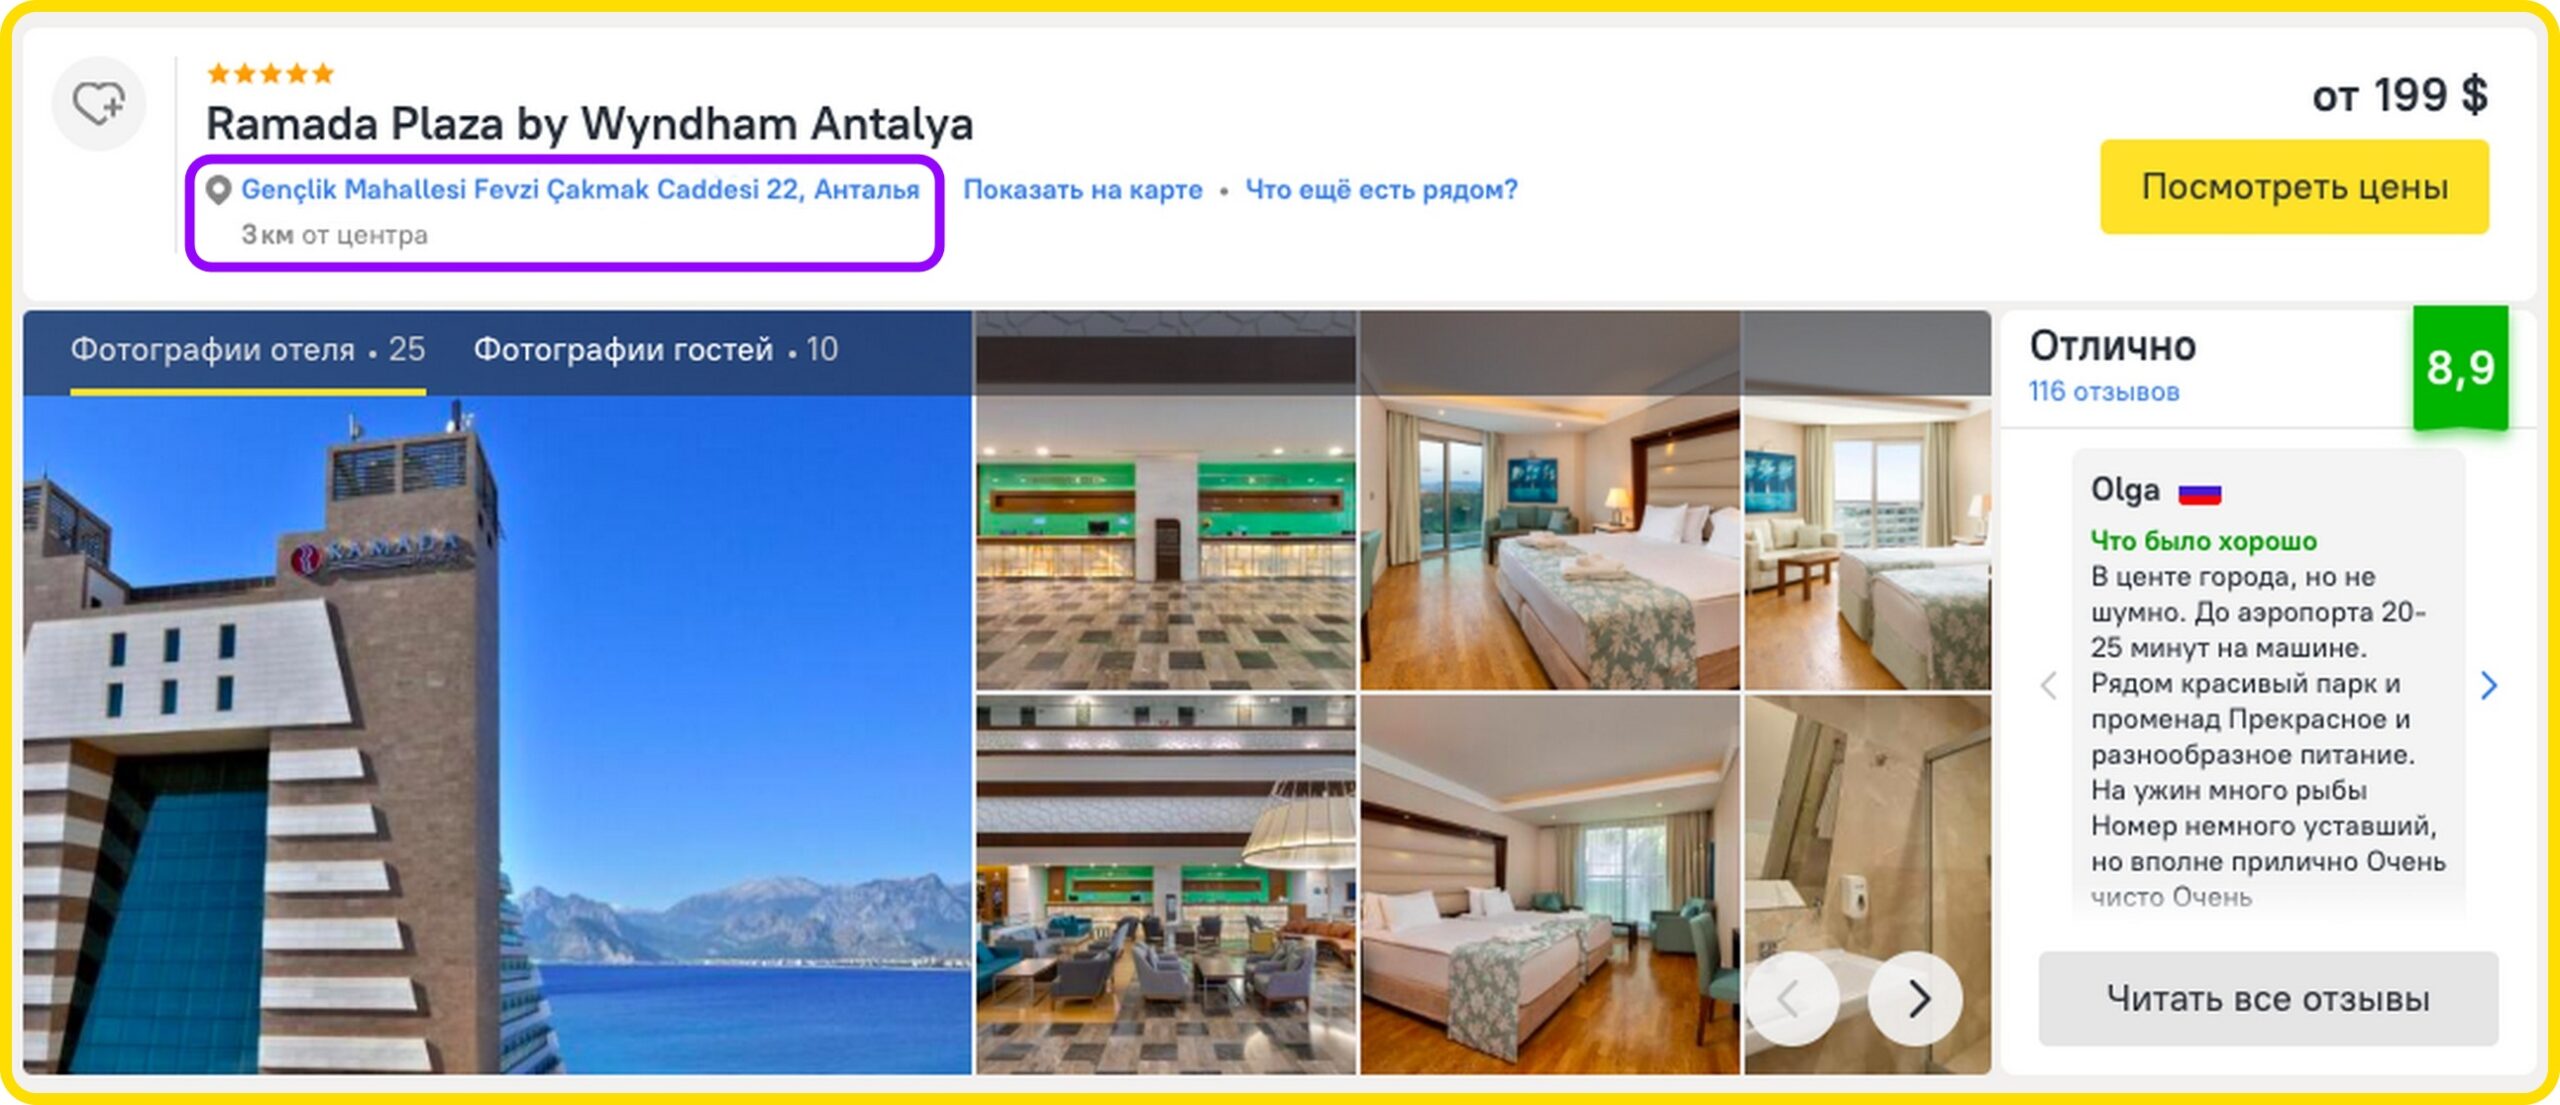
Task: Click the map pin icon by address
Action: (218, 190)
